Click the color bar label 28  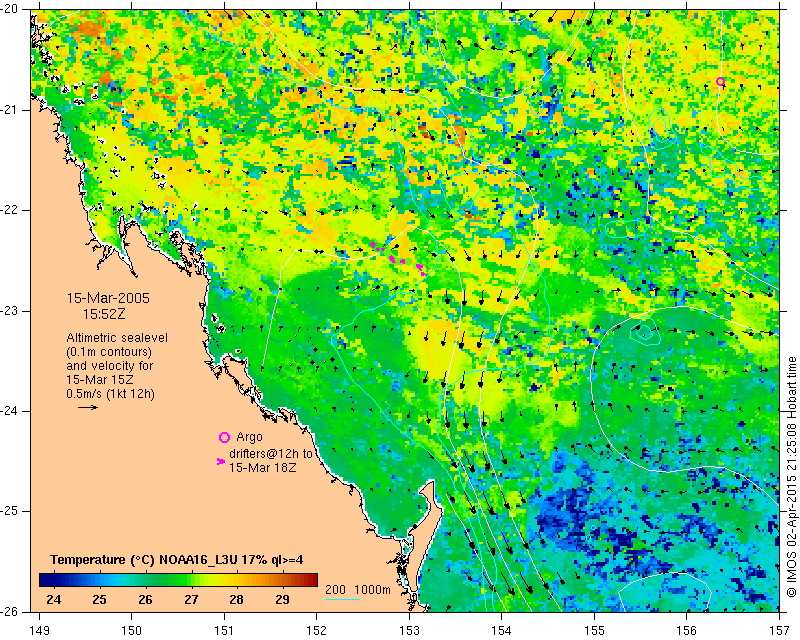(236, 600)
